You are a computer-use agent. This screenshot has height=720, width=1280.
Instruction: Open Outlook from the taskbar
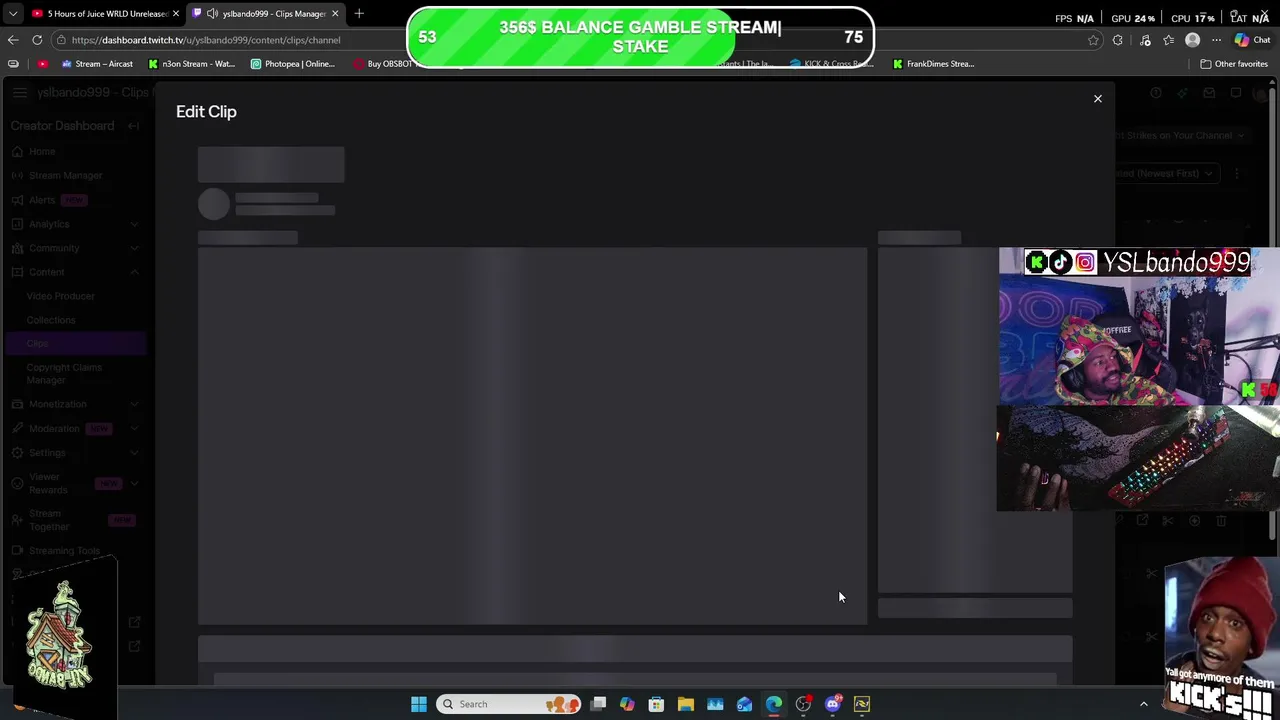(744, 704)
